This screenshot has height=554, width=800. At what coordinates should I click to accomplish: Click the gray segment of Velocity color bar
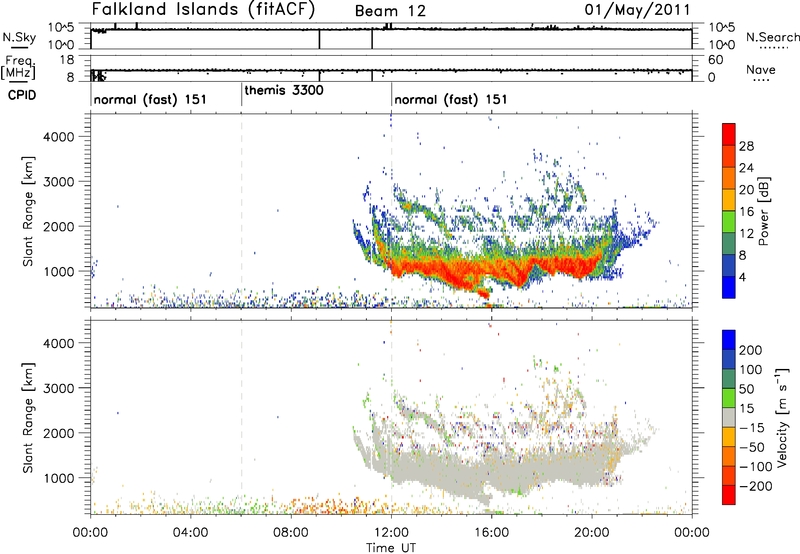pos(729,417)
